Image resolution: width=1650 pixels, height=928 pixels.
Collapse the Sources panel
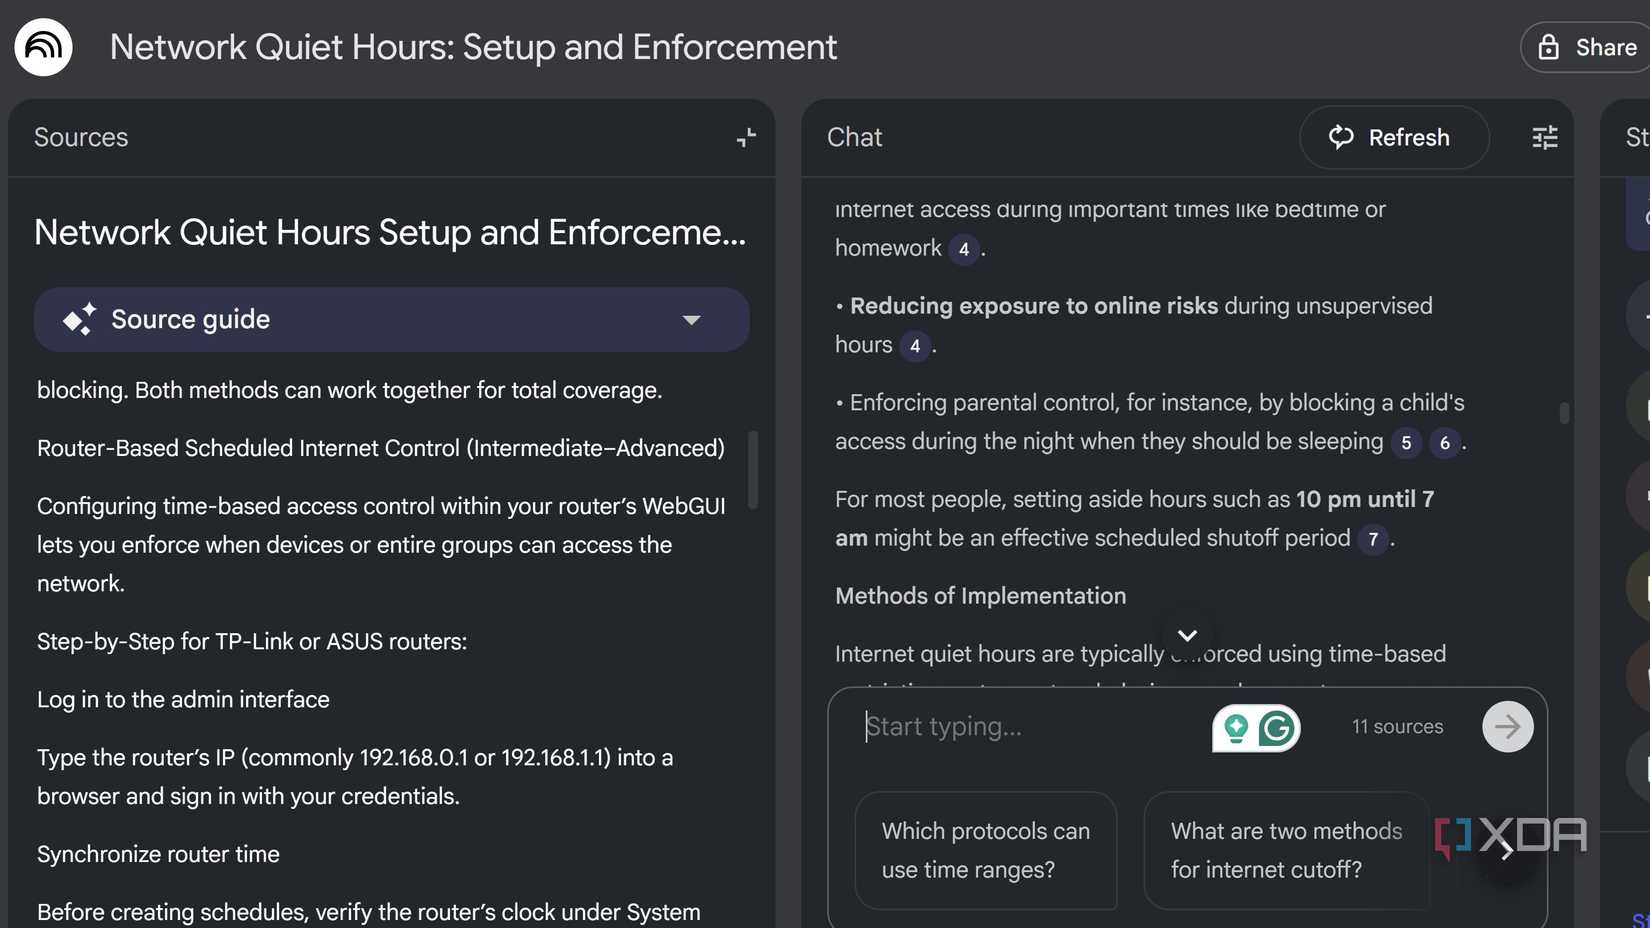745,137
